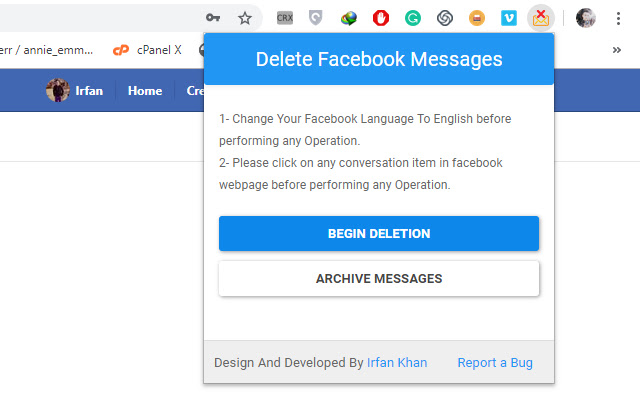The height and width of the screenshot is (400, 640).
Task: Go to Facebook Home tab
Action: (145, 91)
